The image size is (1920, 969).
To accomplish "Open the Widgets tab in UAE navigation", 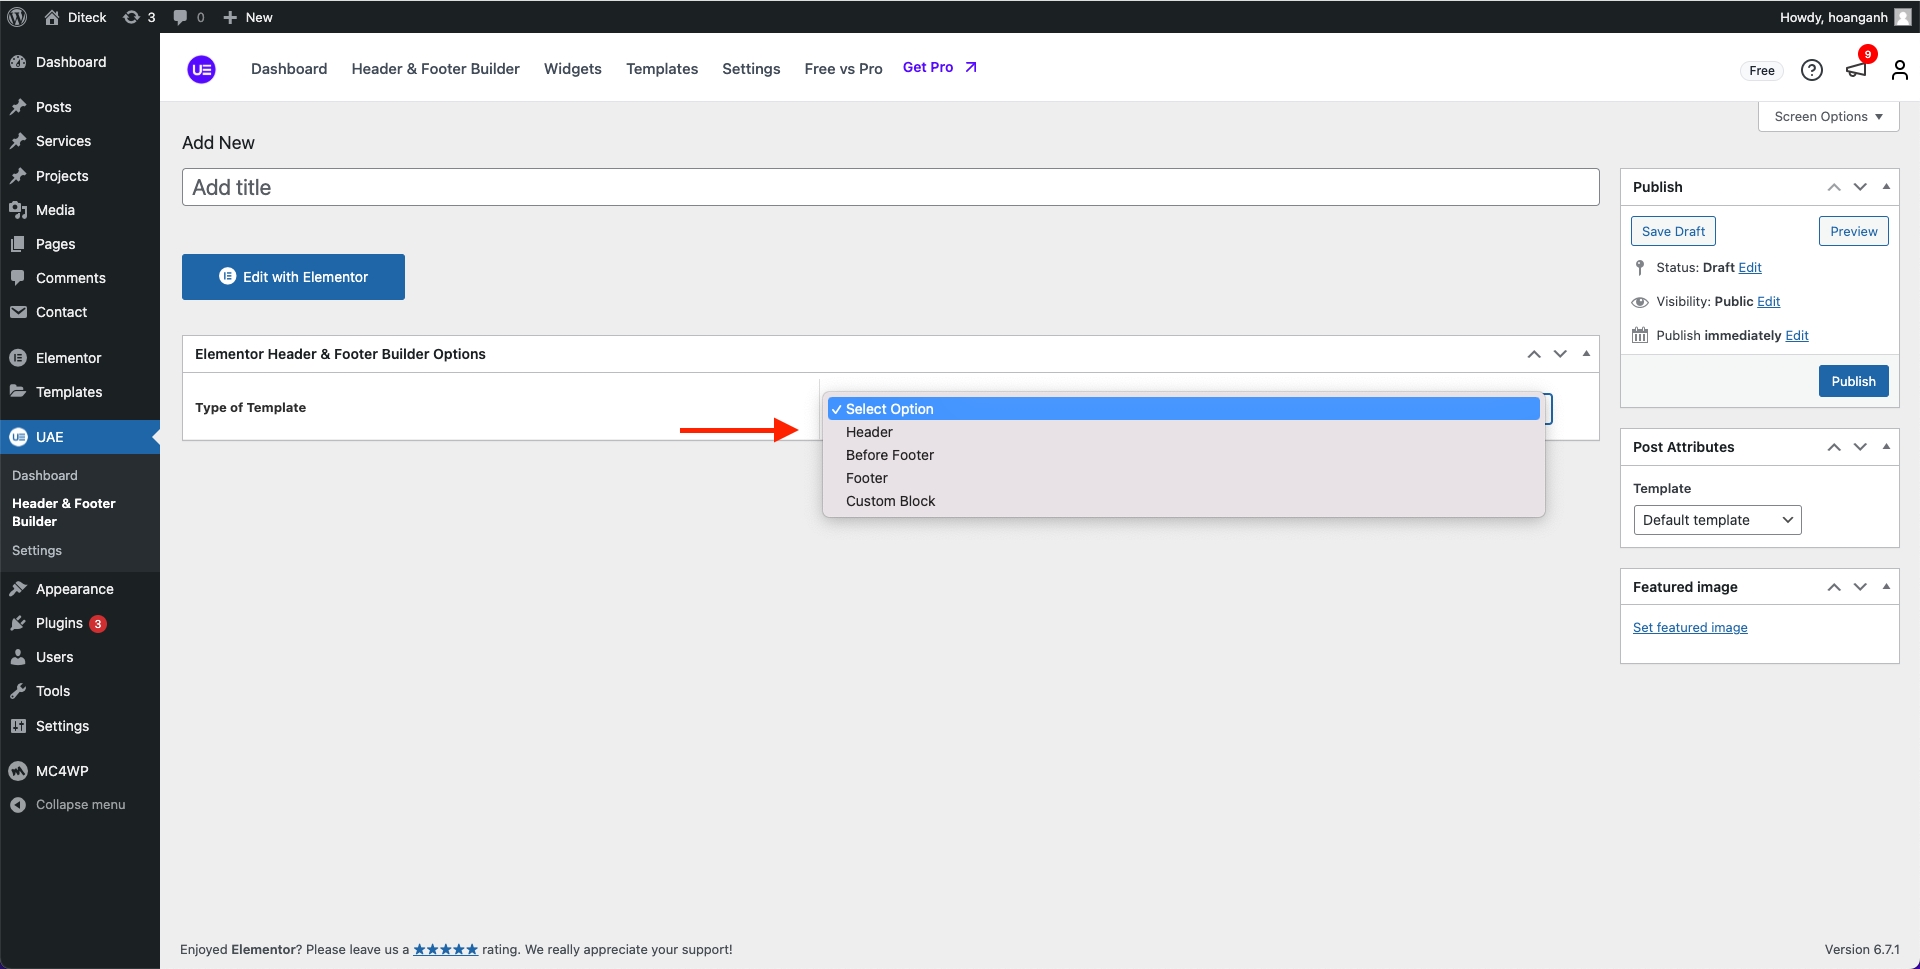I will point(572,69).
